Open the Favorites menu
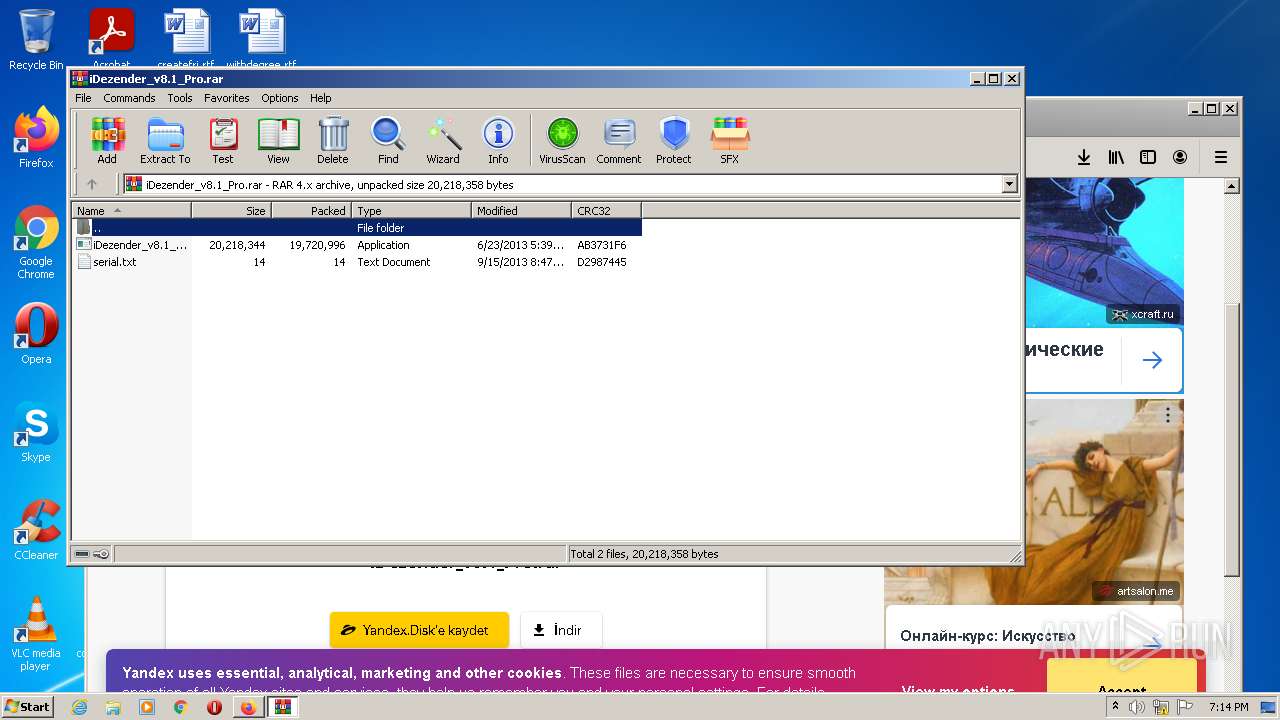 (227, 98)
